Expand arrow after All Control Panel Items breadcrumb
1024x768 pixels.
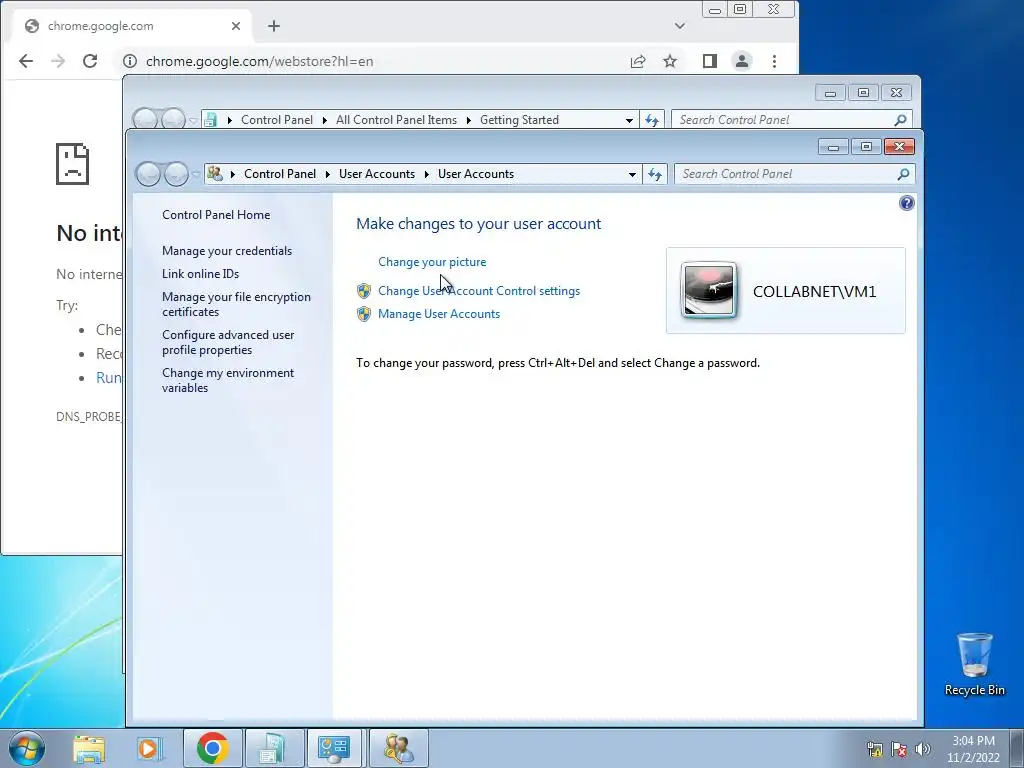click(468, 120)
